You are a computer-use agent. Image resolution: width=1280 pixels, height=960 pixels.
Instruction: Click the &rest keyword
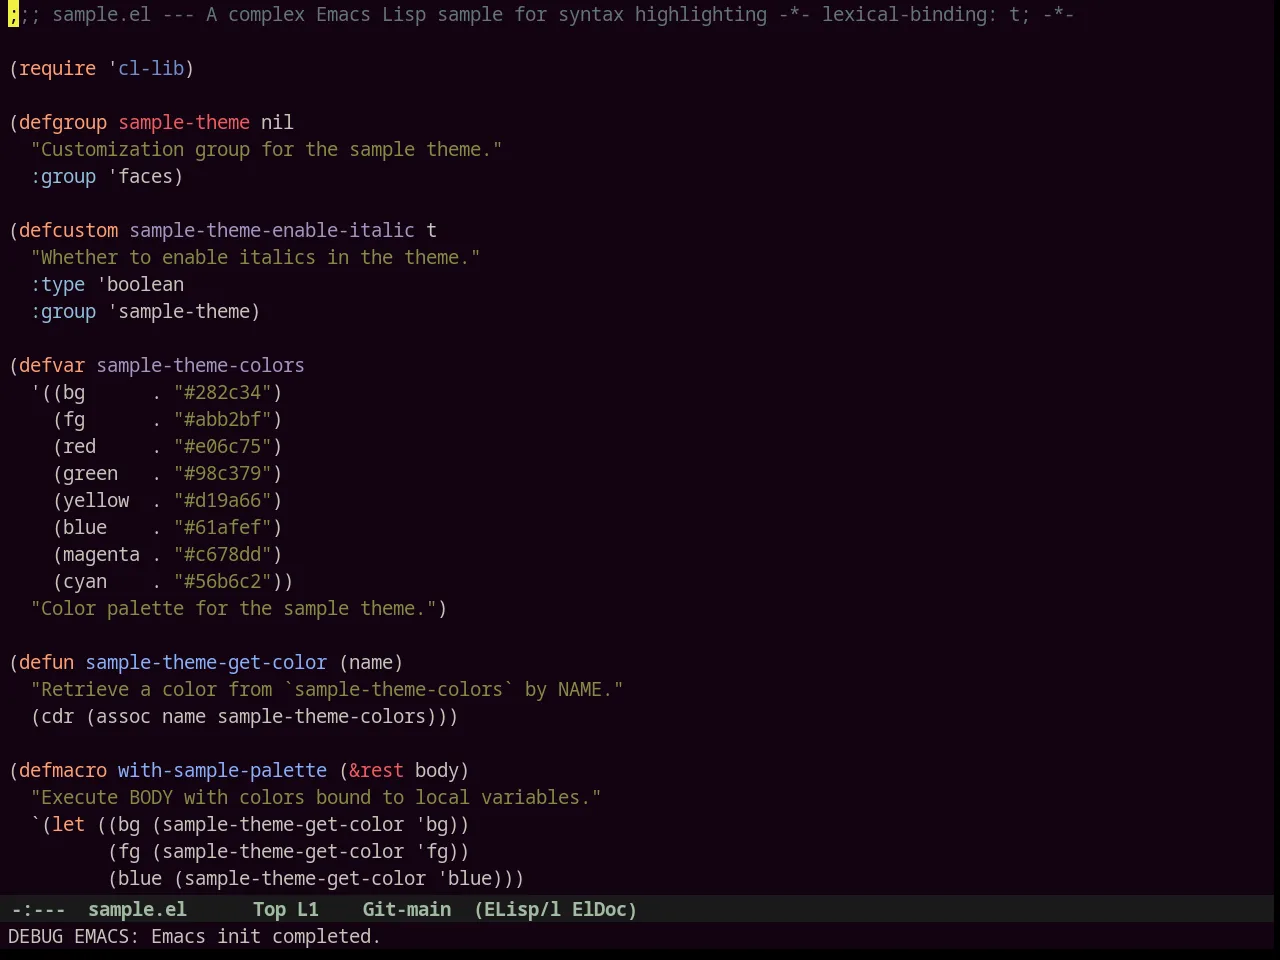[x=377, y=770]
